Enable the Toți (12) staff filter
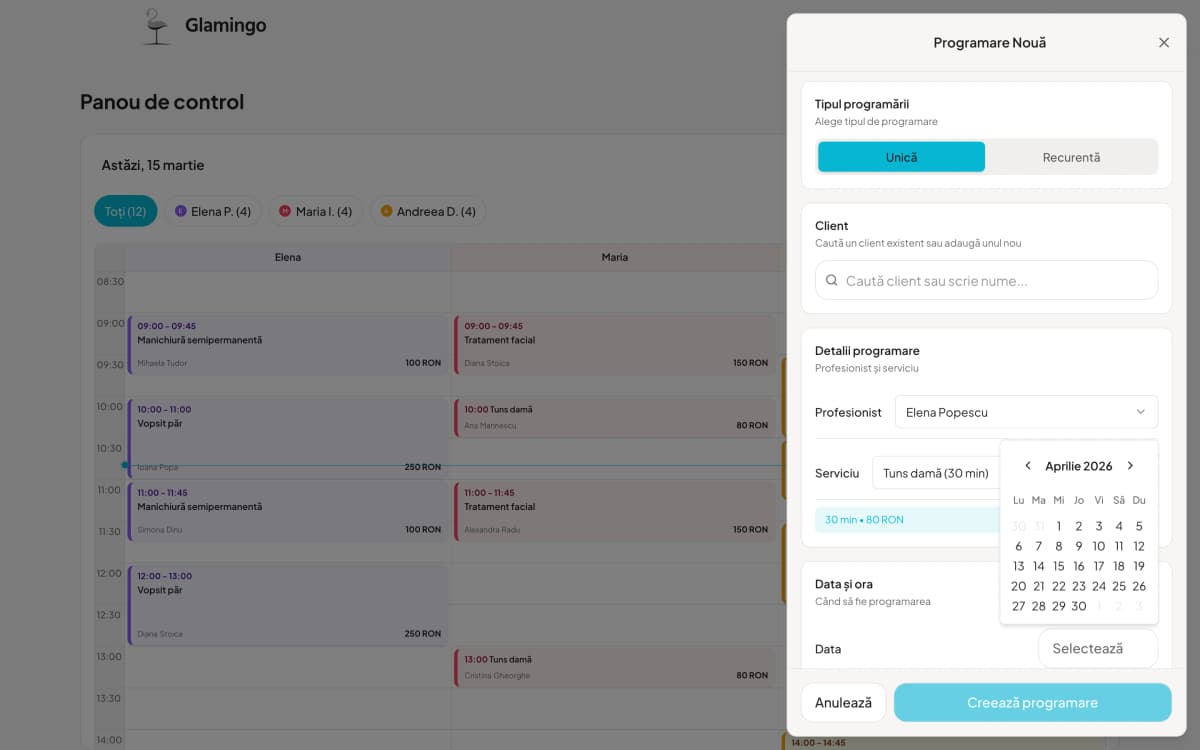Image resolution: width=1200 pixels, height=750 pixels. click(x=125, y=211)
